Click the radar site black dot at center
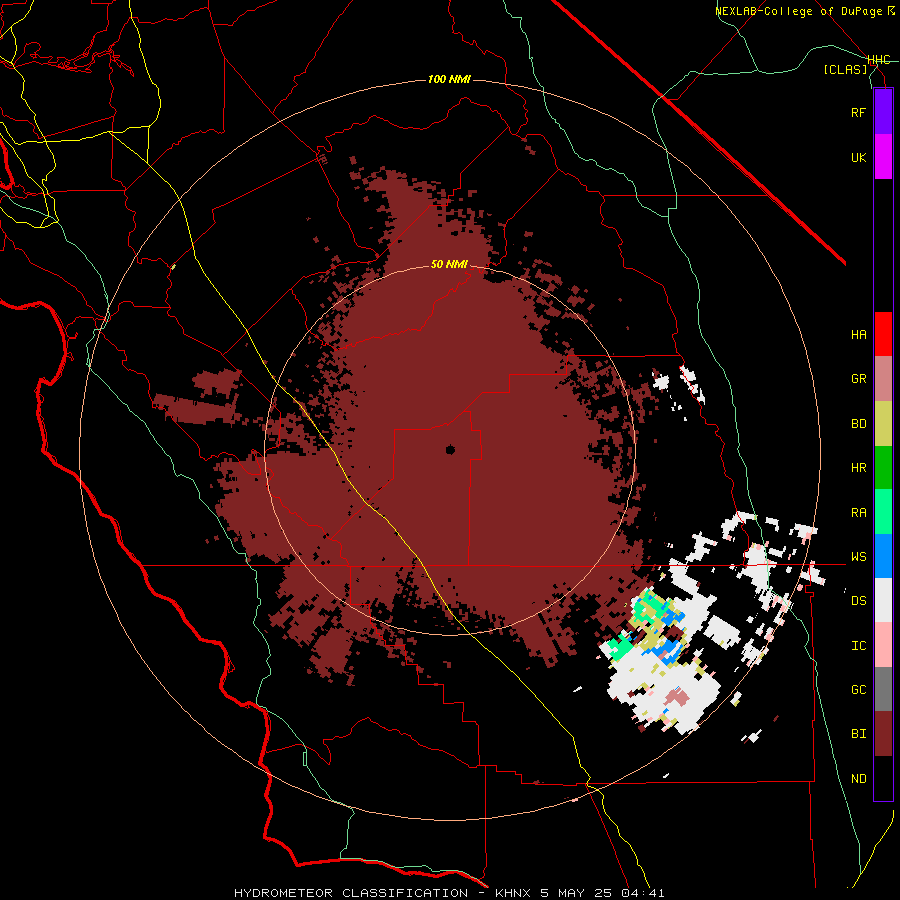The image size is (900, 900). (x=450, y=449)
